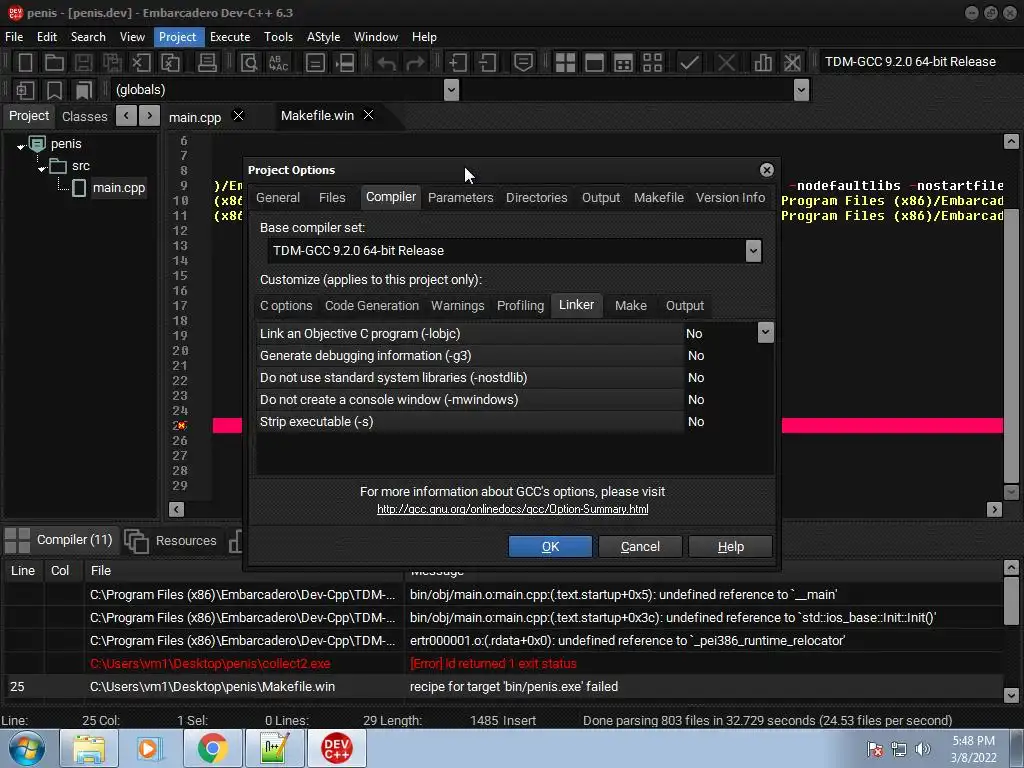Screen dimensions: 1024x768
Task: Switch to Makefile tab in Project Options
Action: [x=658, y=198]
